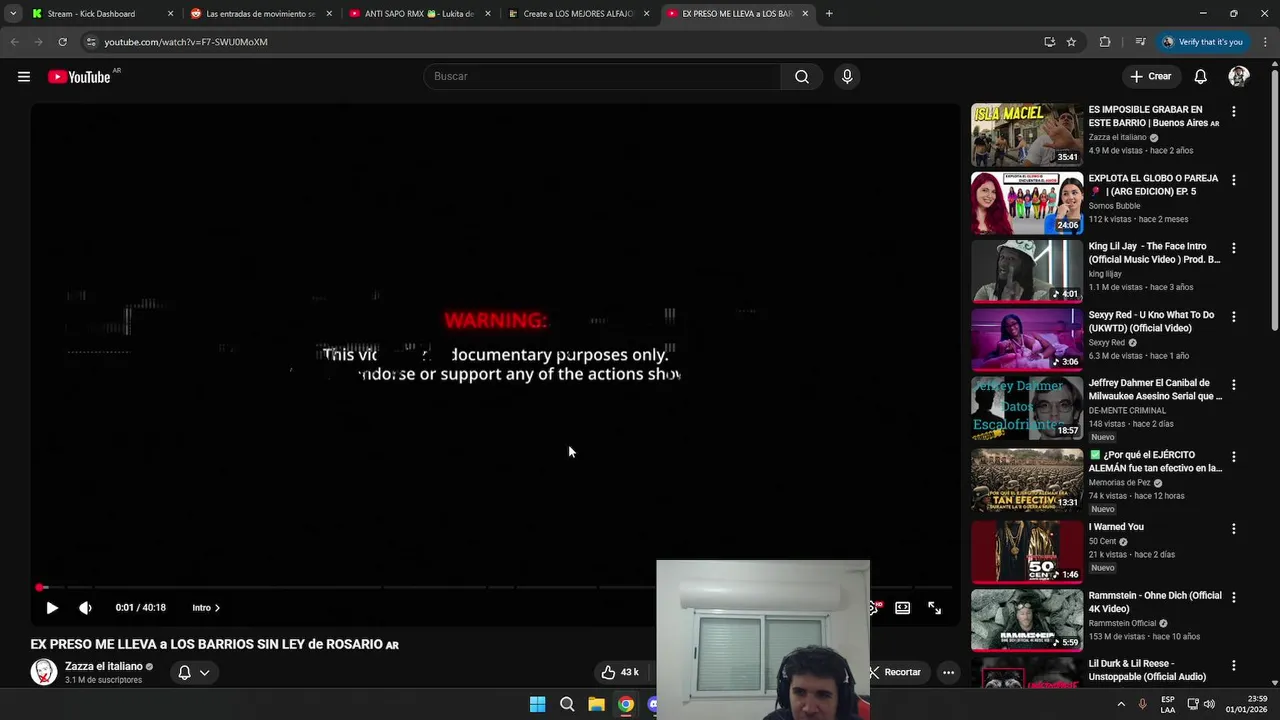Viewport: 1280px width, 720px height.
Task: Open the YouTube hamburger guide menu
Action: [x=24, y=77]
